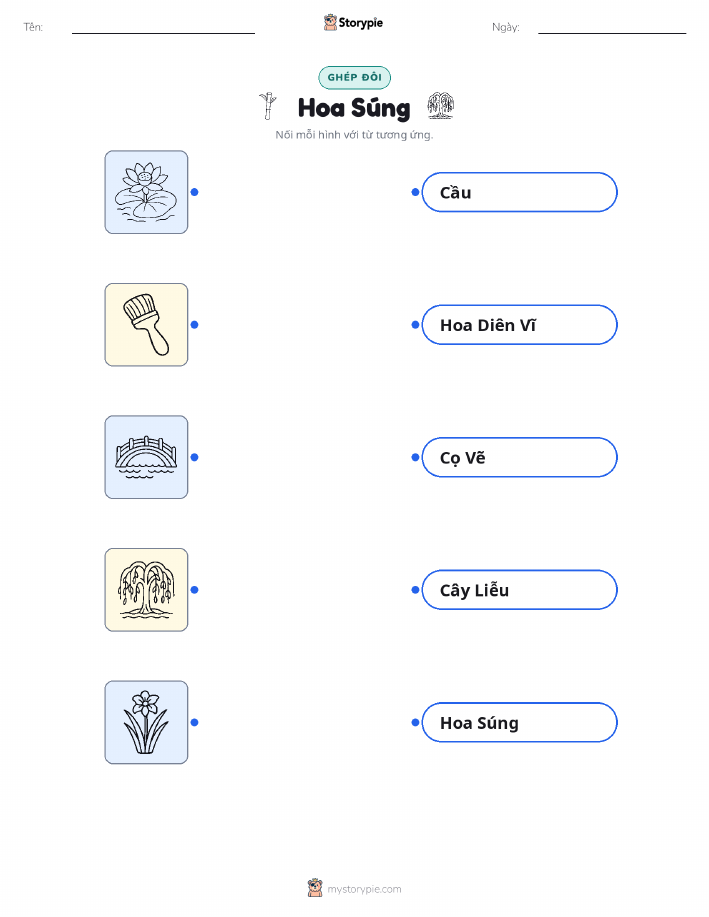The width and height of the screenshot is (709, 917).
Task: Open the mystorypie.com footer link
Action: click(x=364, y=889)
